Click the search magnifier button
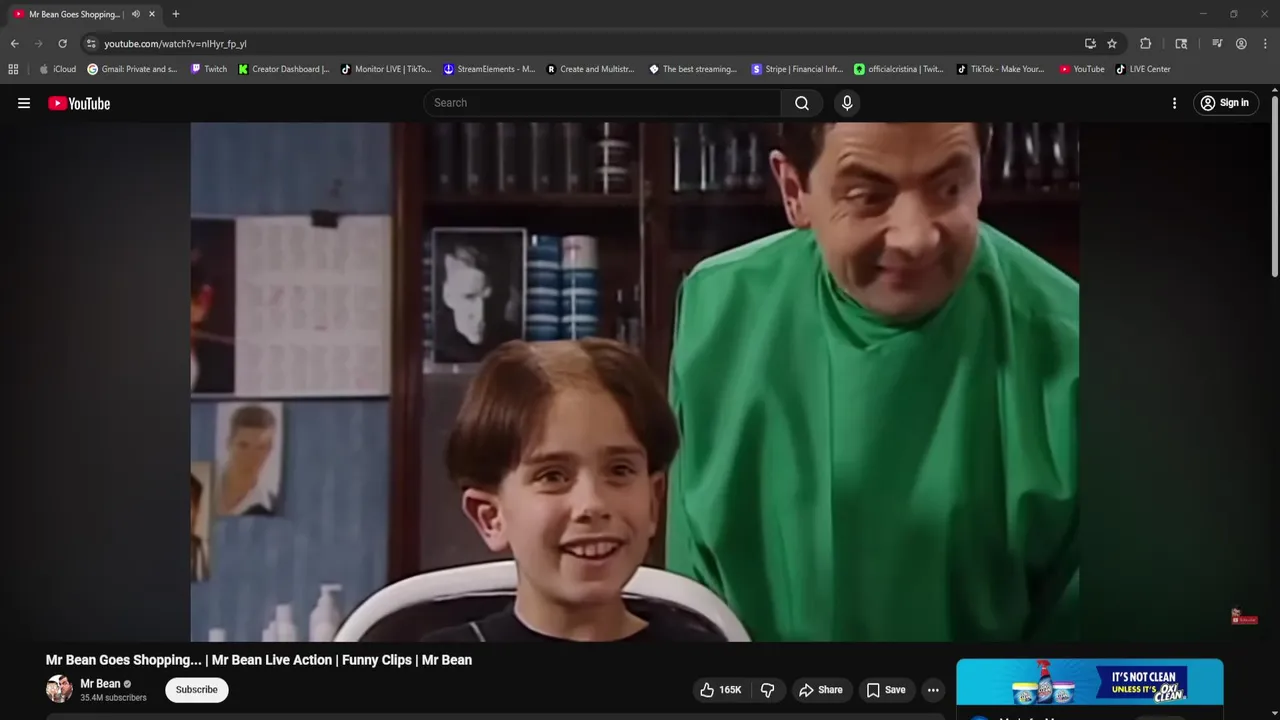The height and width of the screenshot is (720, 1280). tap(802, 103)
